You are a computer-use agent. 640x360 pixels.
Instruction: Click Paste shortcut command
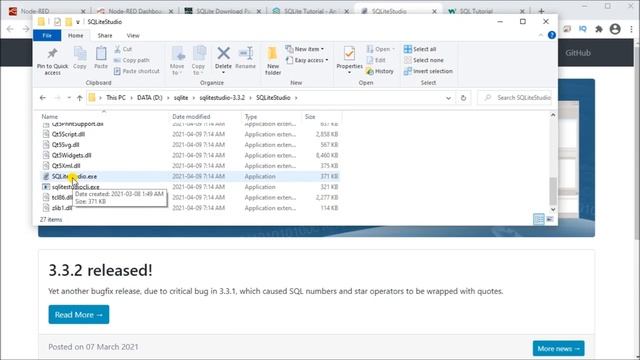coord(136,71)
